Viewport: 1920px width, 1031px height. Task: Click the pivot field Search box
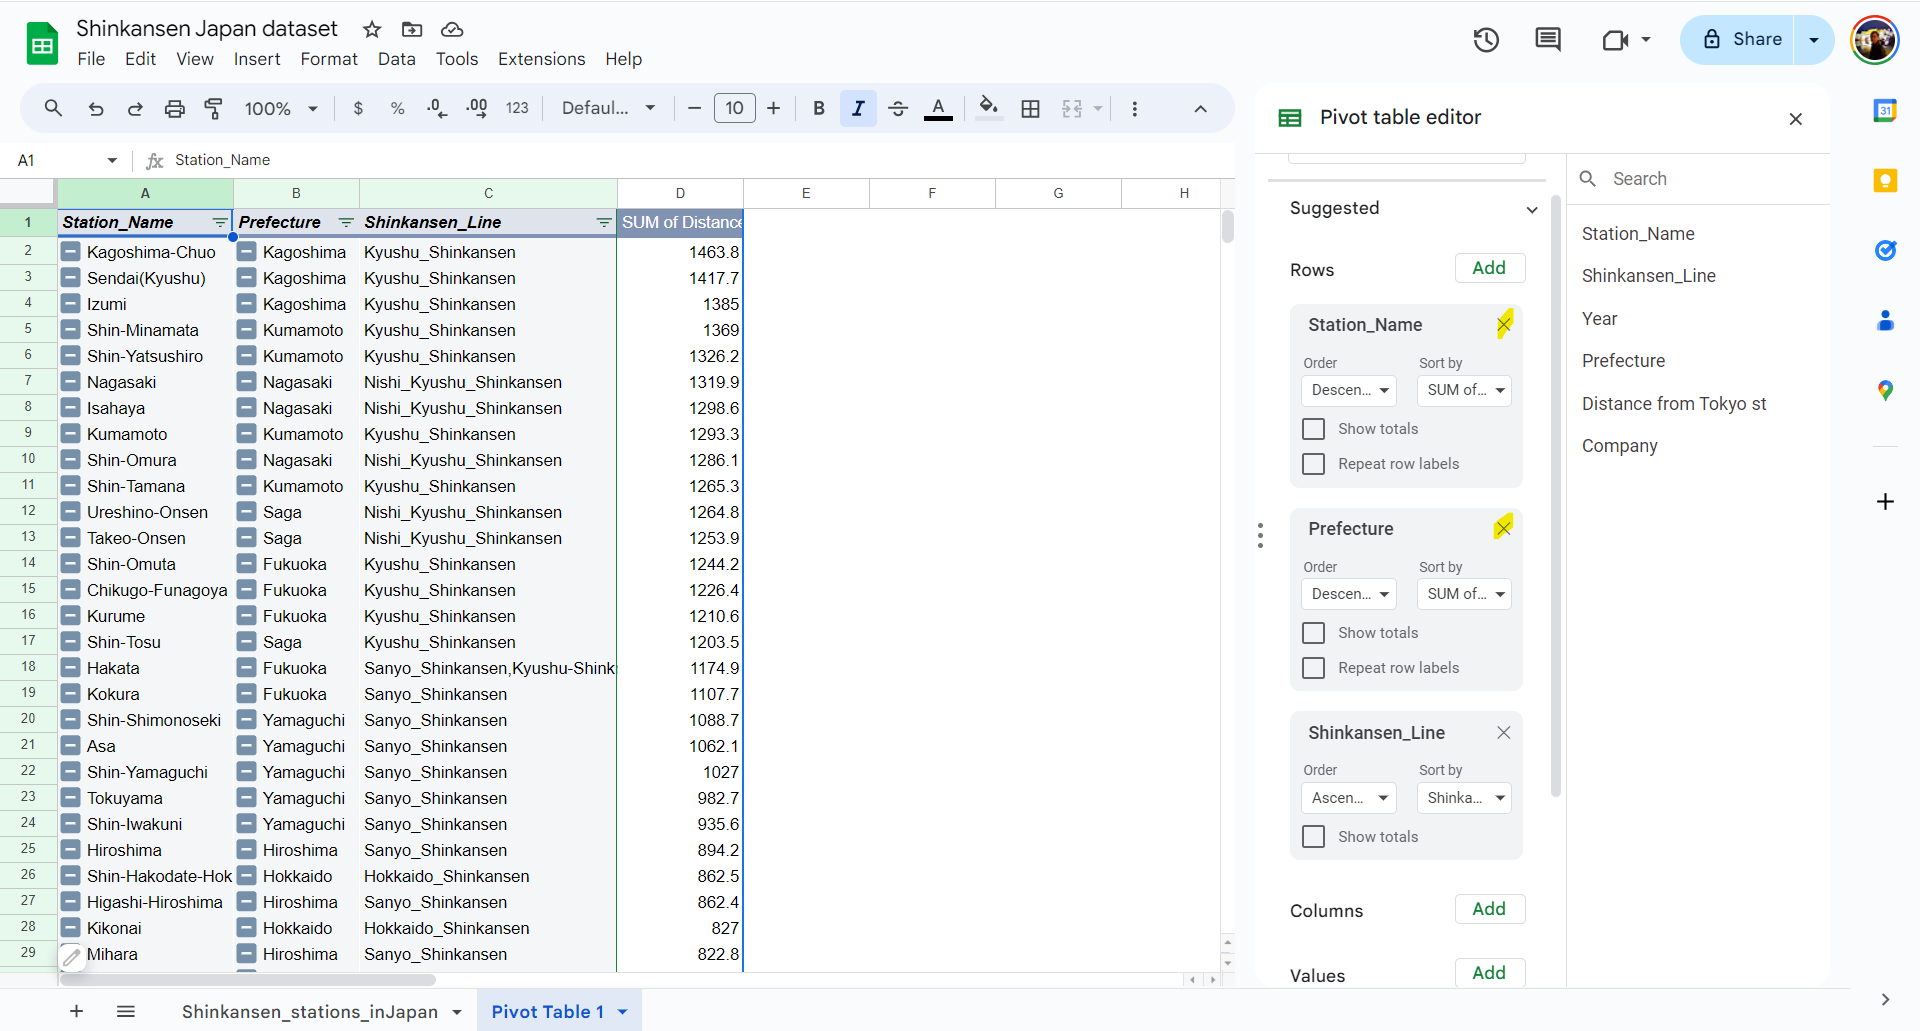[x=1700, y=179]
